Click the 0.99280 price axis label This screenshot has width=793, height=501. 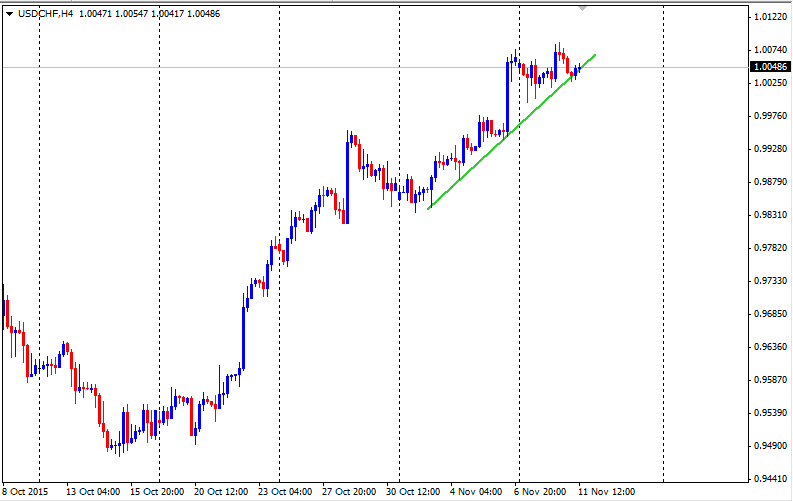coord(770,149)
